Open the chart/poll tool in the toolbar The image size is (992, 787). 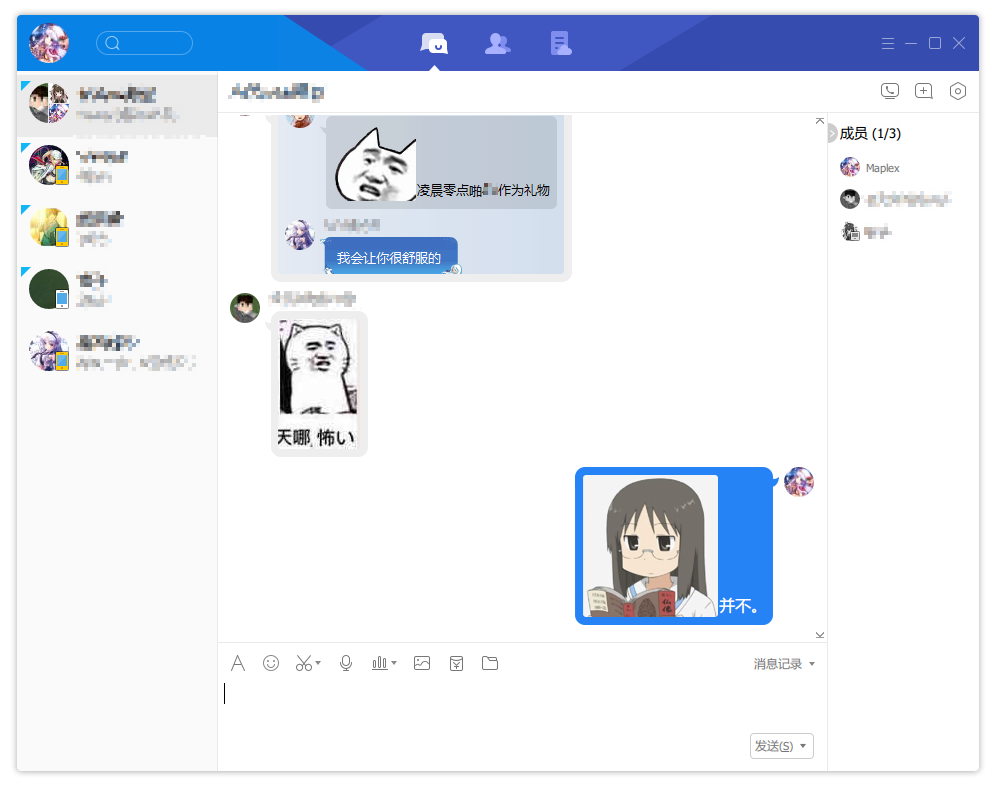[x=380, y=663]
